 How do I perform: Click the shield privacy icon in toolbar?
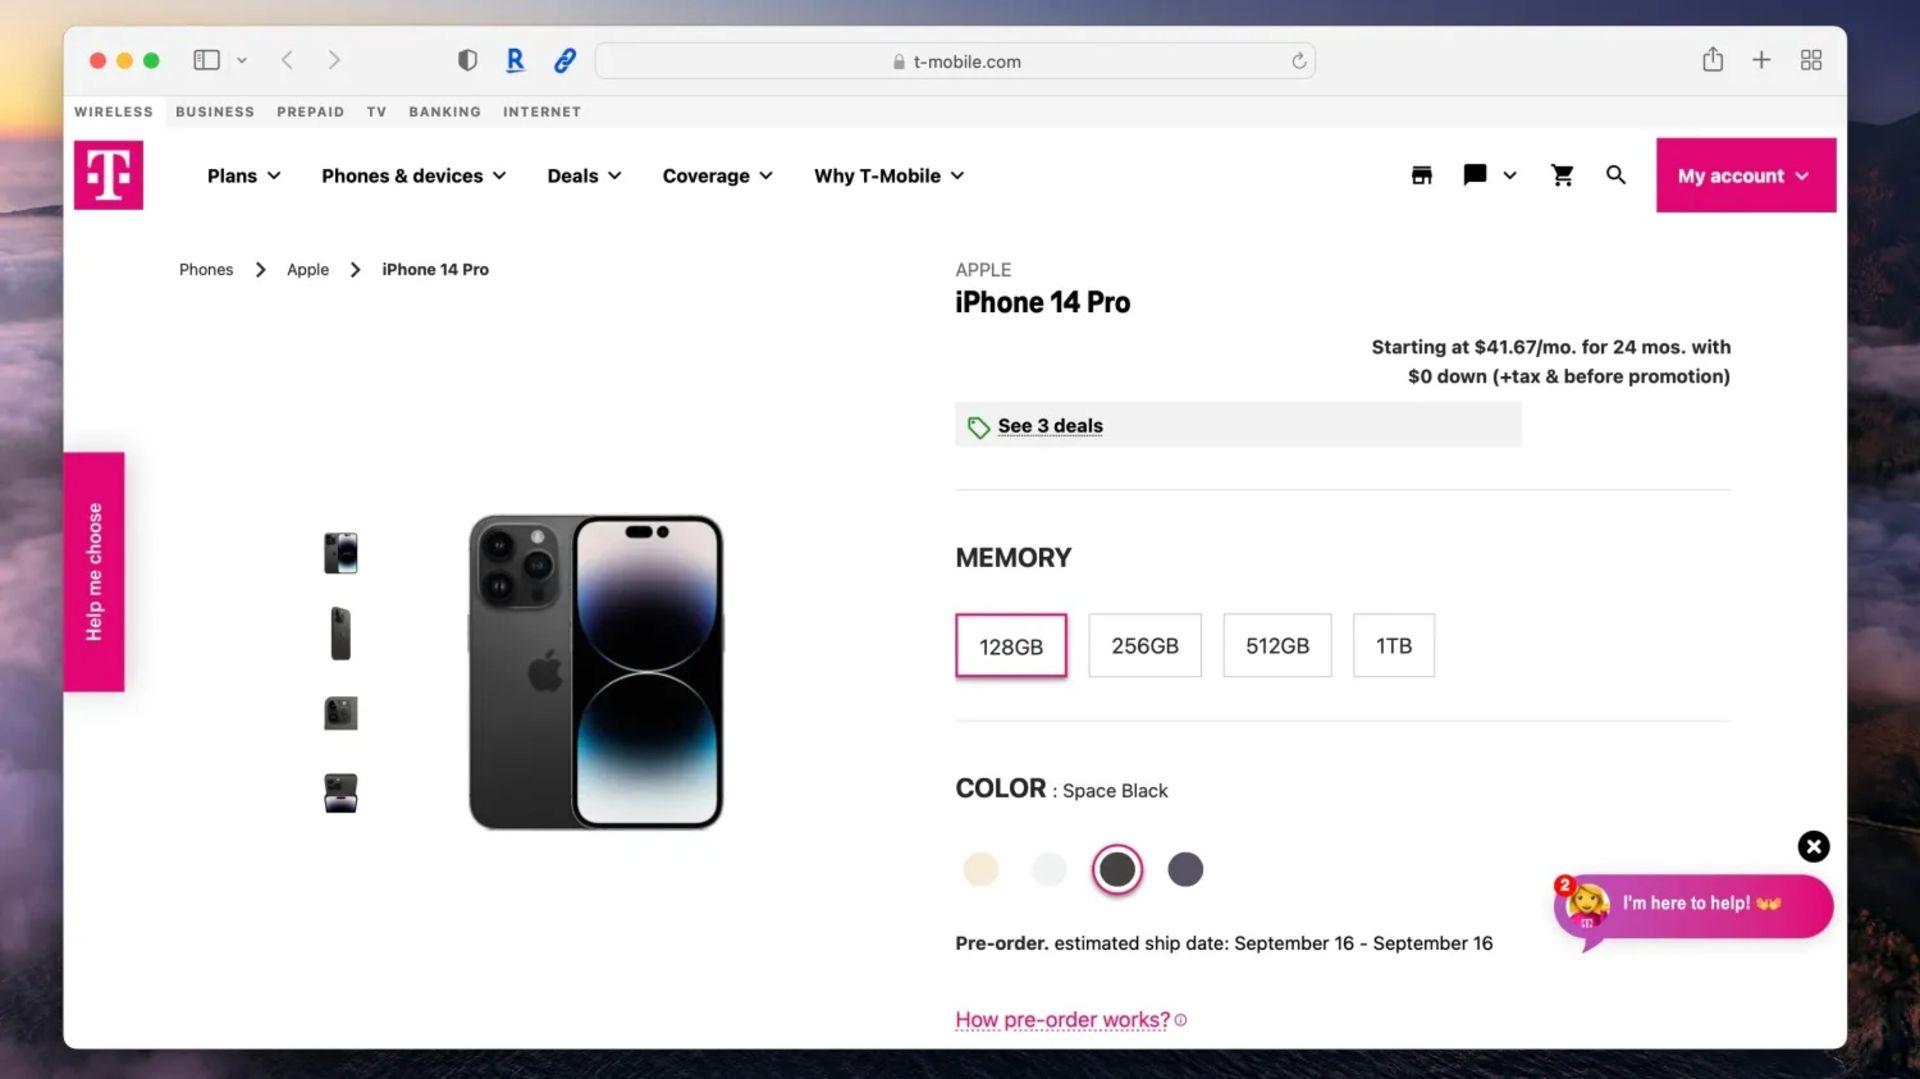(466, 60)
